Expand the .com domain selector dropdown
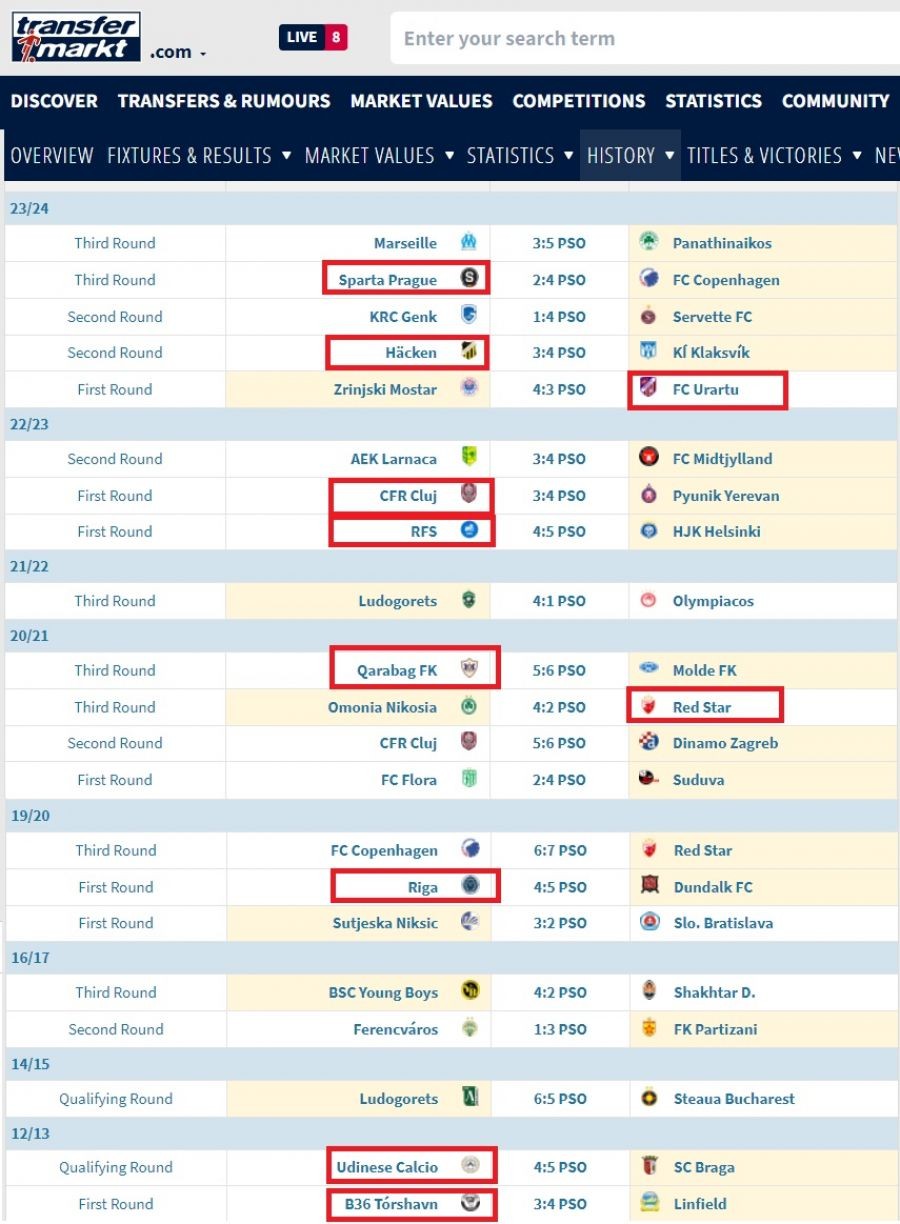Image resolution: width=900 pixels, height=1224 pixels. 178,53
